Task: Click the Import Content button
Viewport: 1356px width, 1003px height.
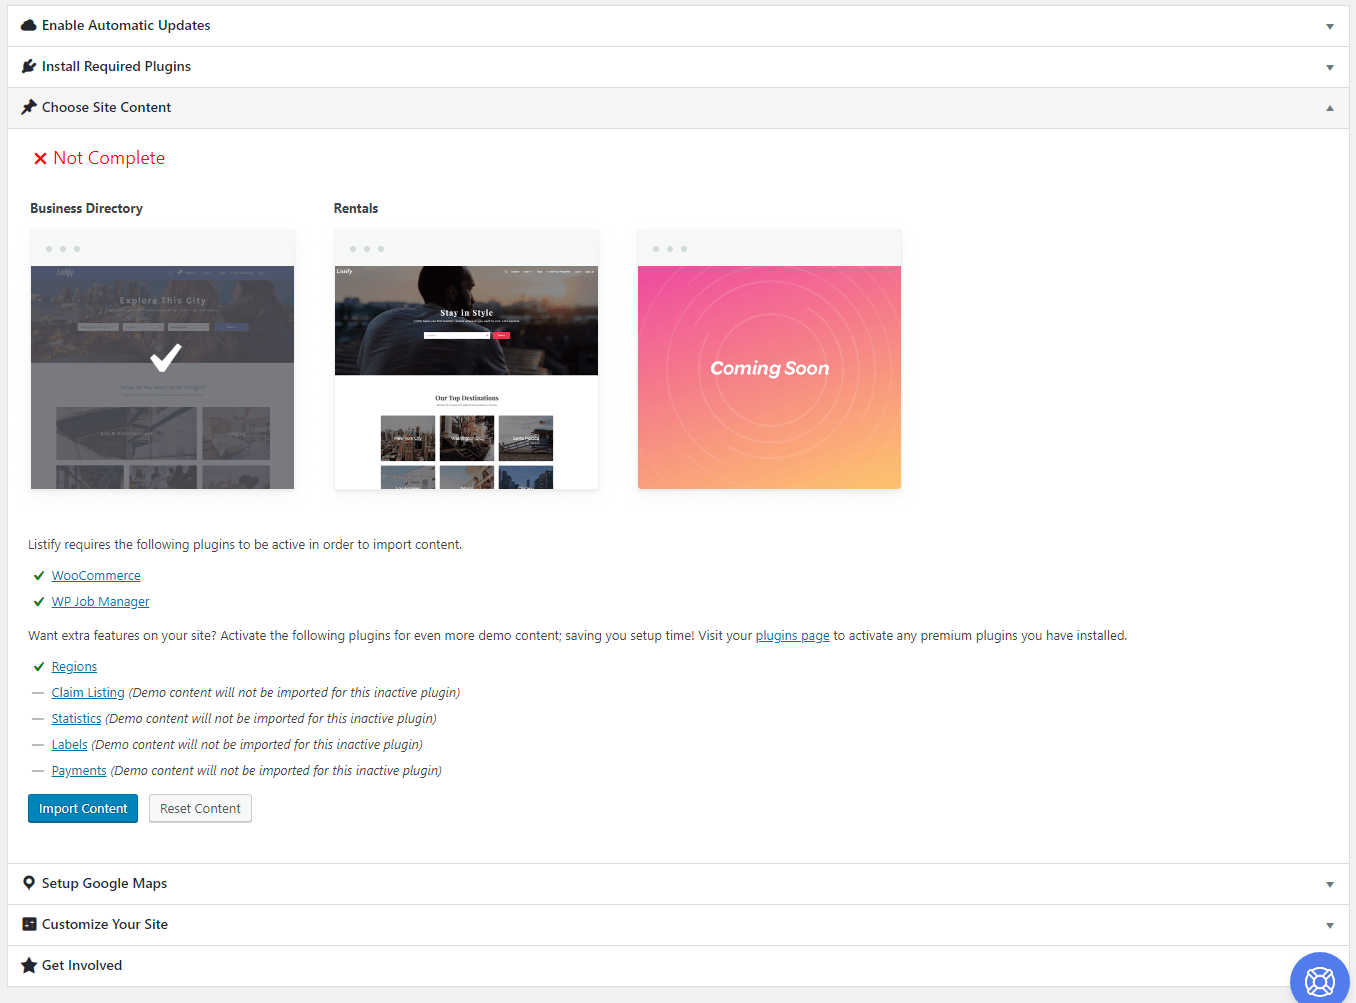Action: tap(83, 808)
